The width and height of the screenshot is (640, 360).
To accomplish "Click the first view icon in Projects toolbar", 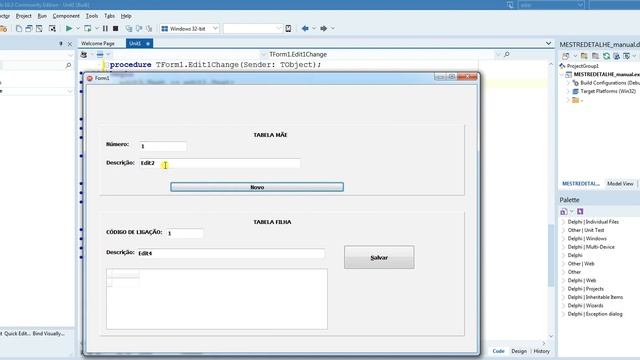I will point(566,56).
